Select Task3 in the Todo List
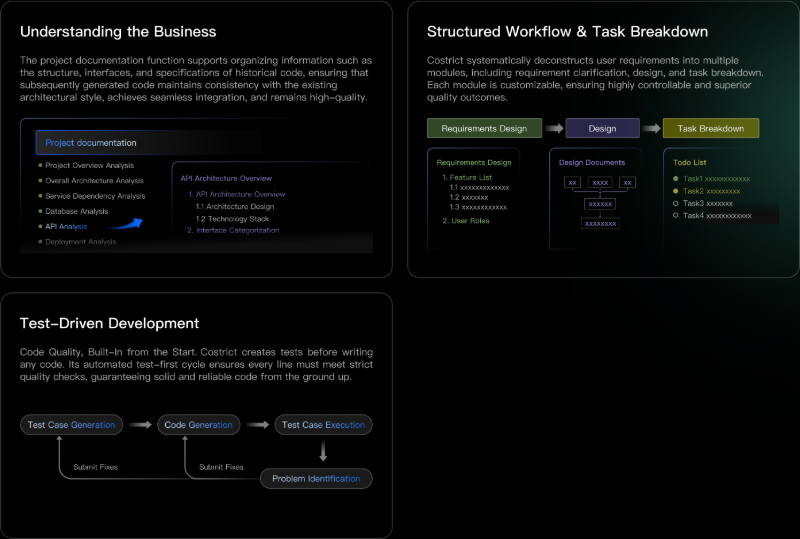This screenshot has height=539, width=800. (x=708, y=203)
